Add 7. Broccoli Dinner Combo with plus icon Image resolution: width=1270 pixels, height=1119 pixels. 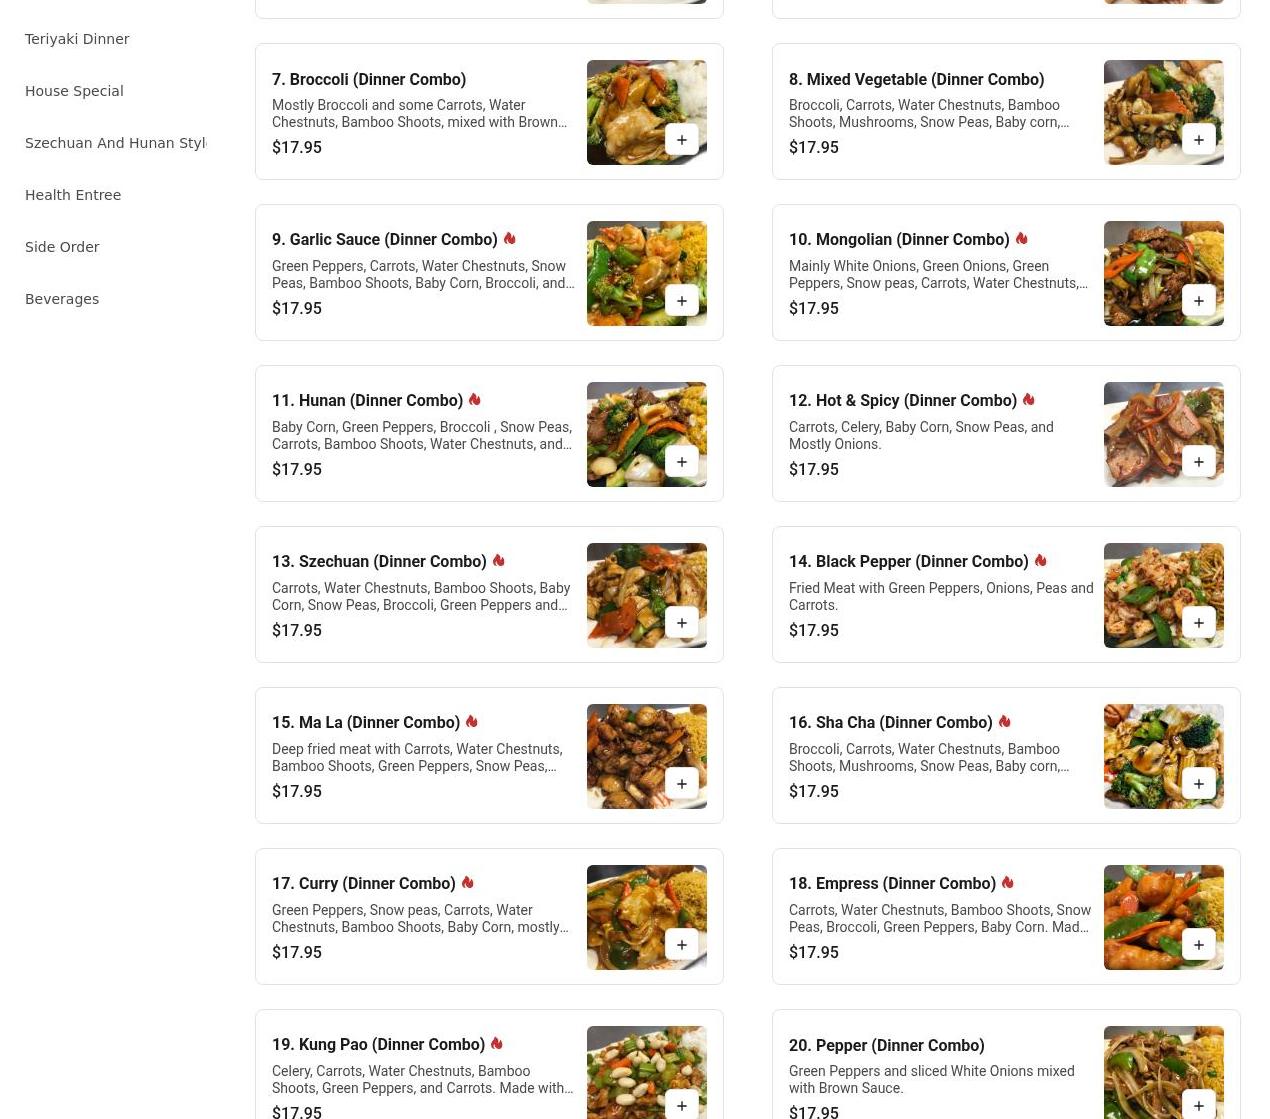[681, 140]
